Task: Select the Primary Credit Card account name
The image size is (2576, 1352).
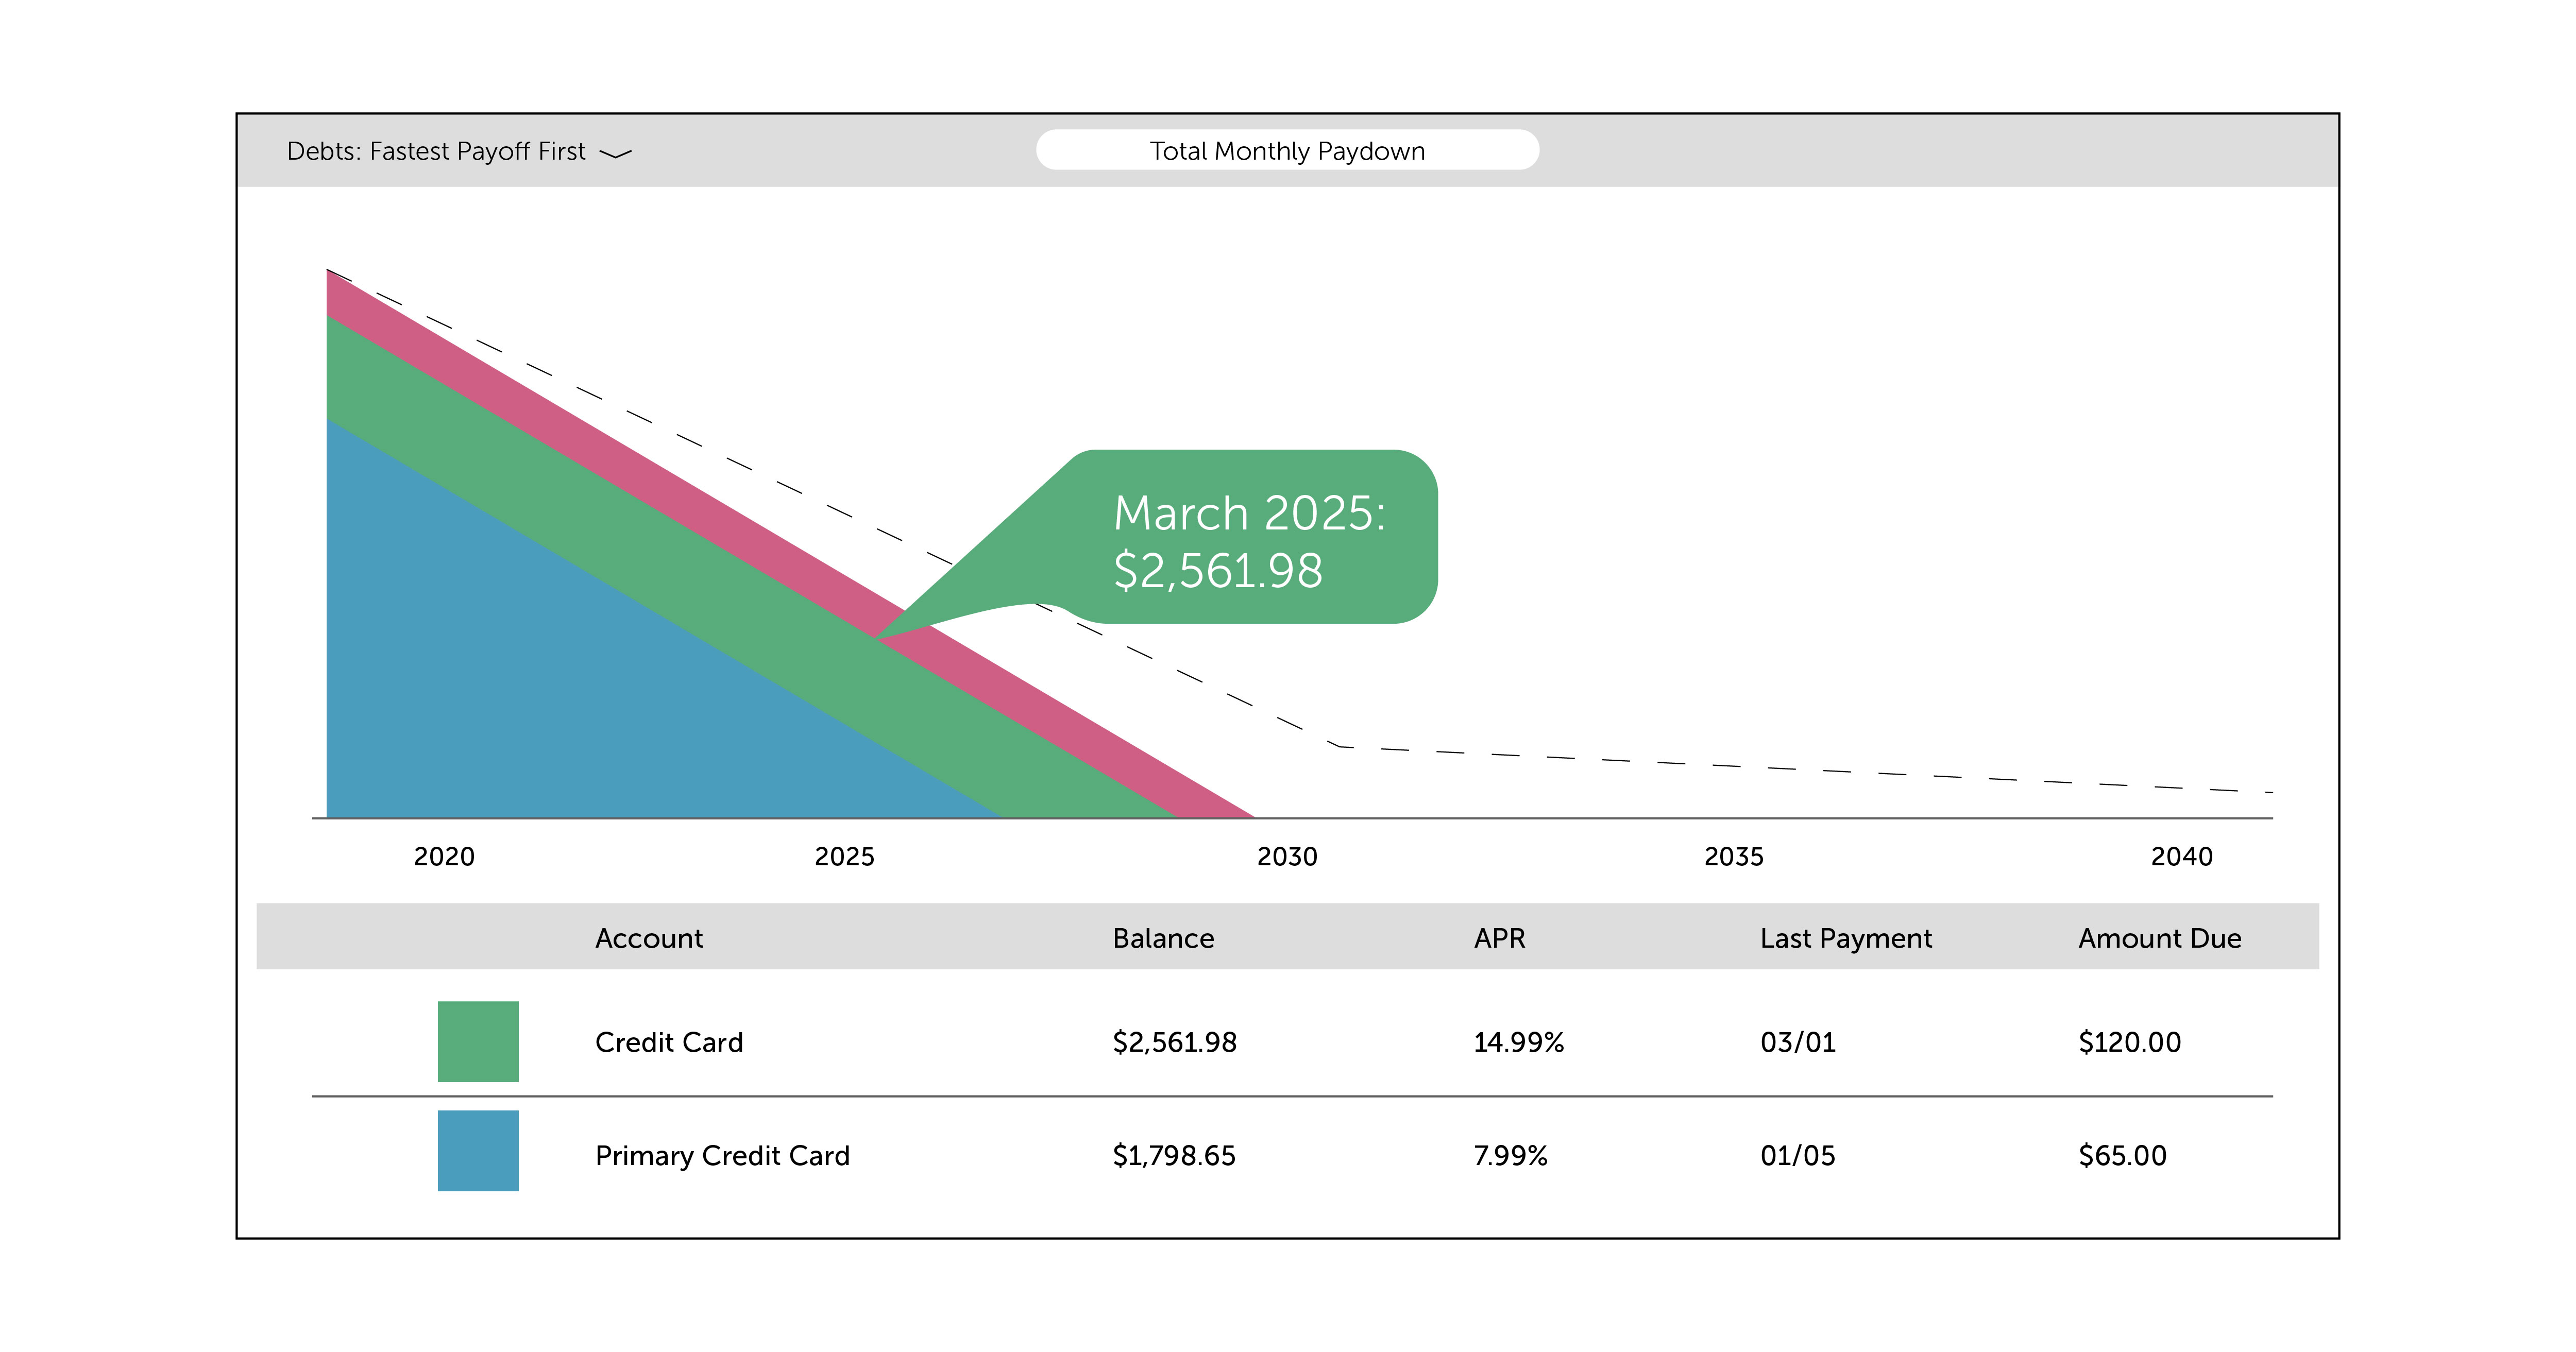Action: [x=722, y=1155]
